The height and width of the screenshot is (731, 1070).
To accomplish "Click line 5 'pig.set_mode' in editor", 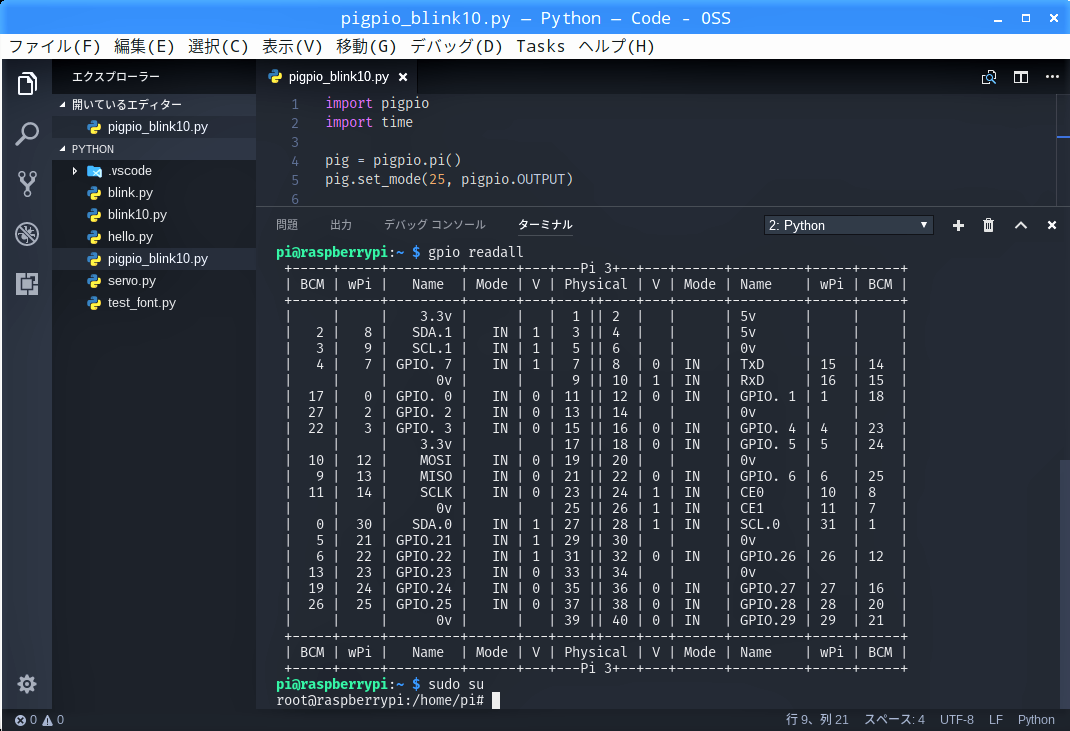I will [449, 180].
